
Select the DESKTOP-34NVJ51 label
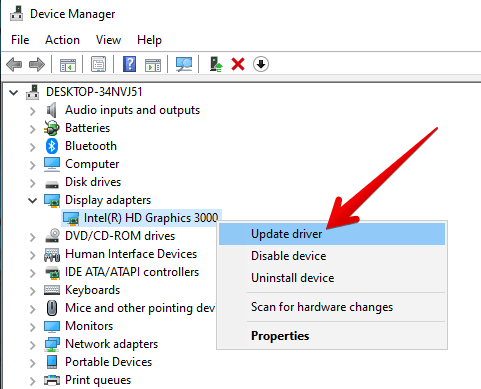[x=94, y=92]
